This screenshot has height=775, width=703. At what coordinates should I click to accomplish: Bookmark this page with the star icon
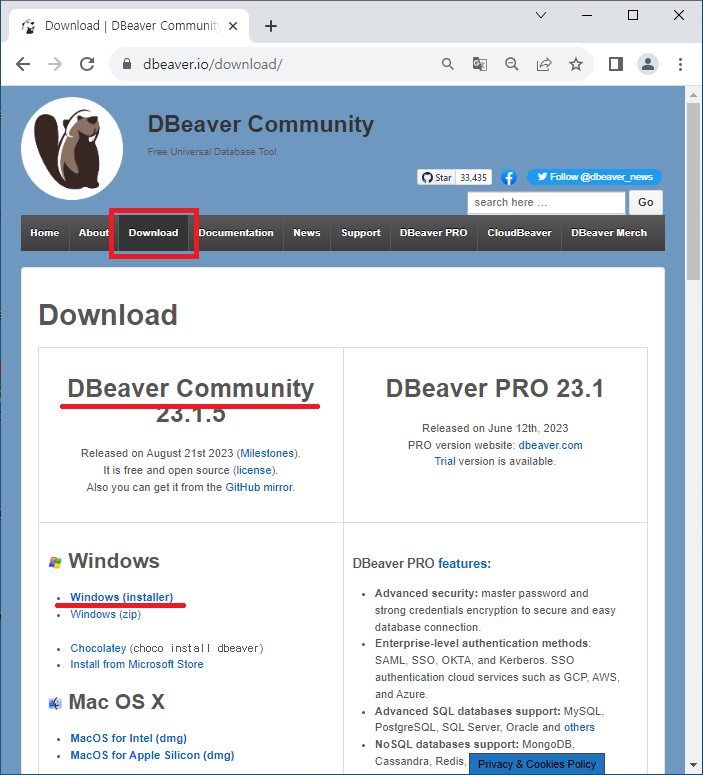pos(575,64)
